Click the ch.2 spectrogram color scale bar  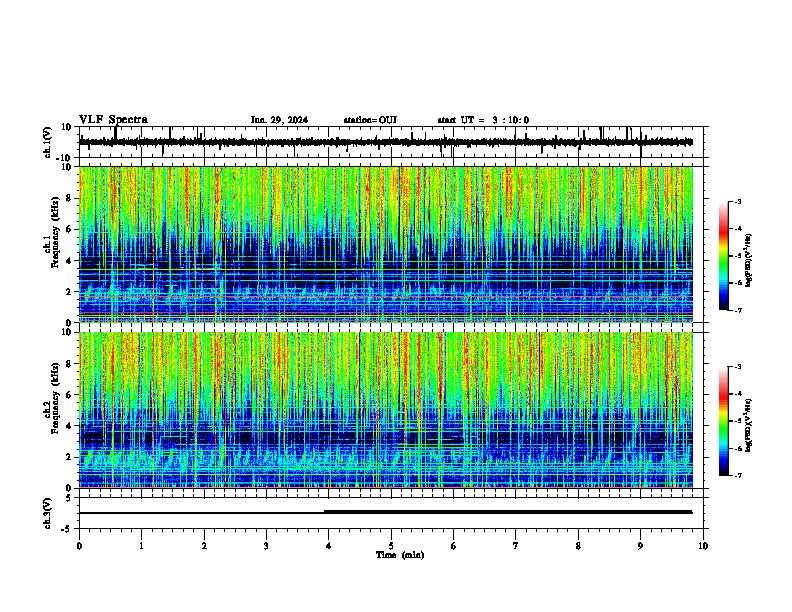[723, 421]
